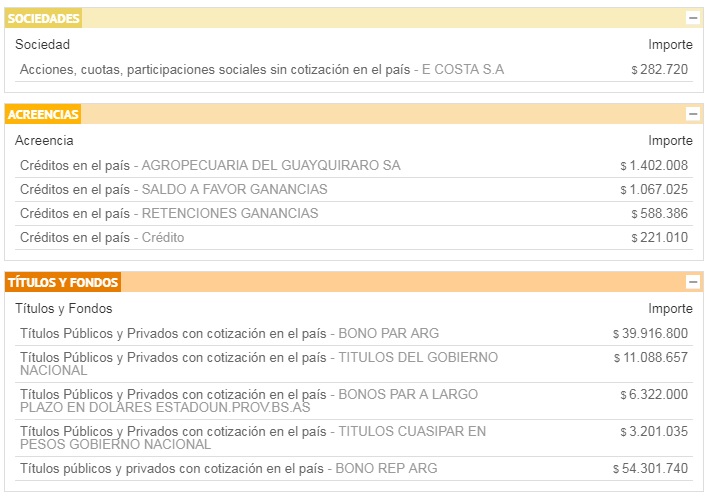Select the E COSTA S.A row
The image size is (711, 501).
point(262,69)
